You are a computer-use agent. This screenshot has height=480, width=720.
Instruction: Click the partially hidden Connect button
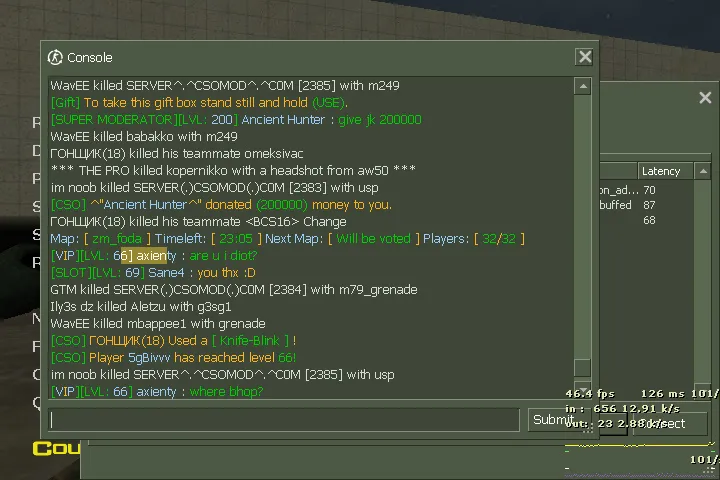670,424
